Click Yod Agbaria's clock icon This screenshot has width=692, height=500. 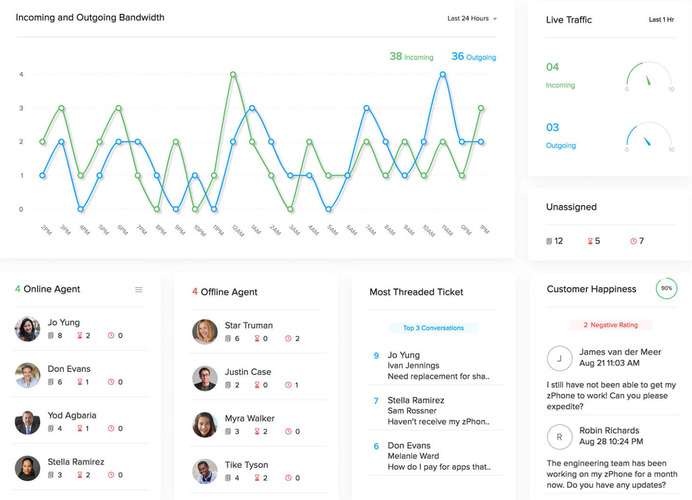(x=111, y=429)
